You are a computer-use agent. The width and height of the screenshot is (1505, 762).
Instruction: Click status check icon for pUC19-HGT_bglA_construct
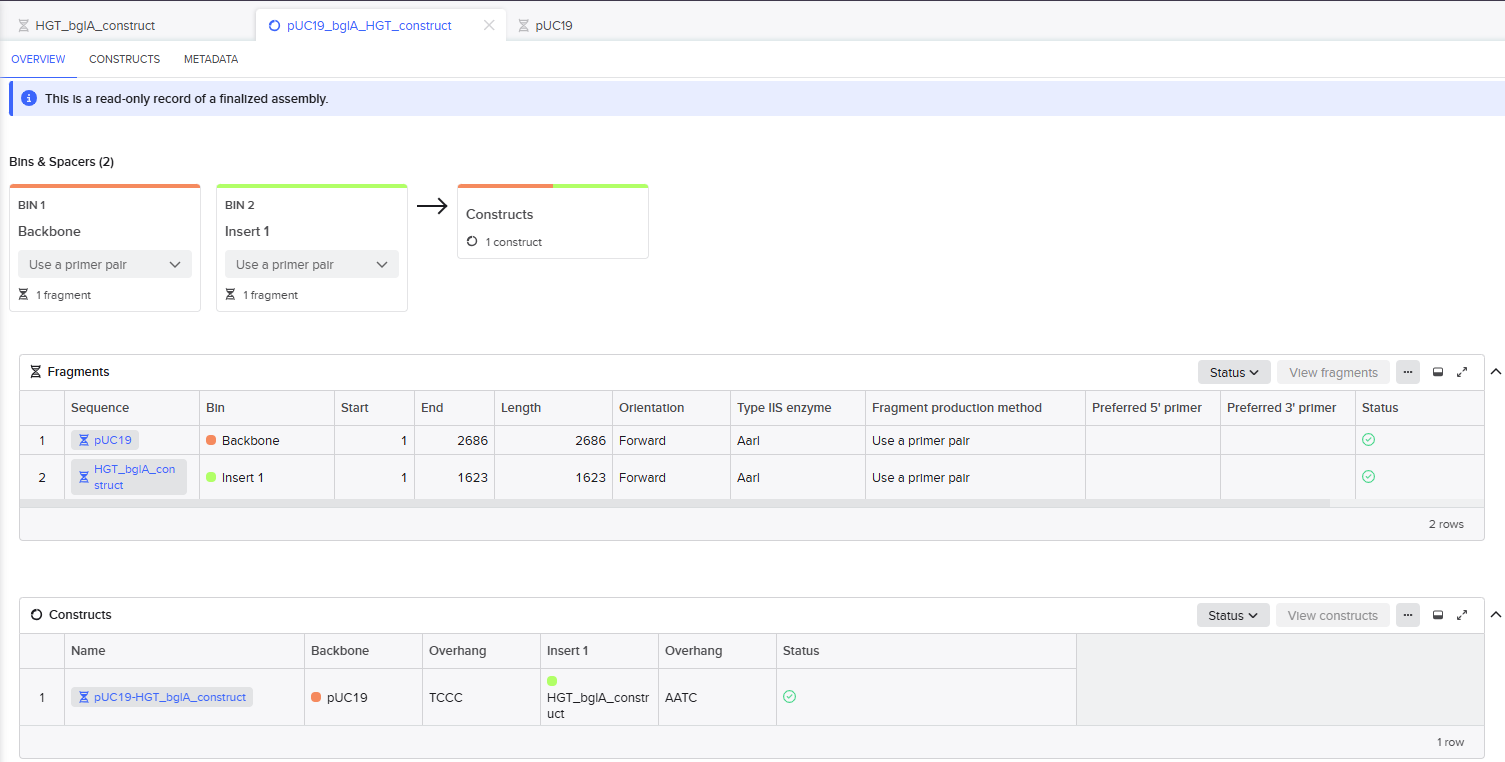[x=789, y=696]
